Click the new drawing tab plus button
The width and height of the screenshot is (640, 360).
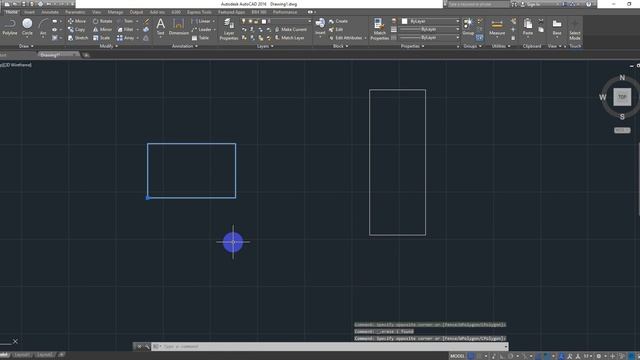[86, 55]
